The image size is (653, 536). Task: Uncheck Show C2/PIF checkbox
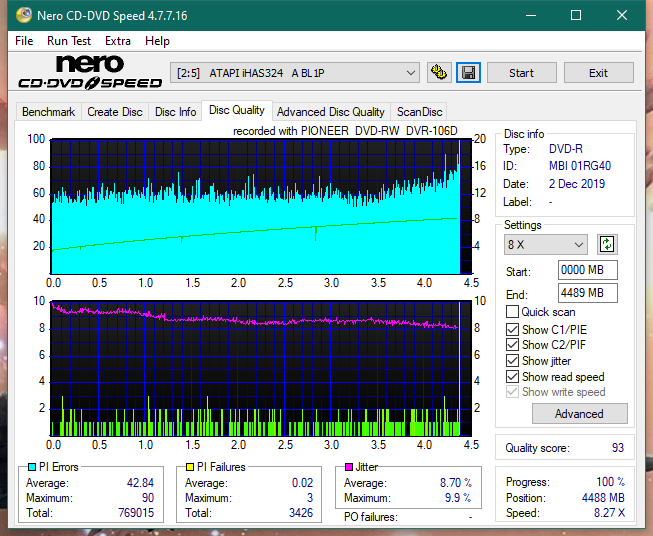coord(512,345)
